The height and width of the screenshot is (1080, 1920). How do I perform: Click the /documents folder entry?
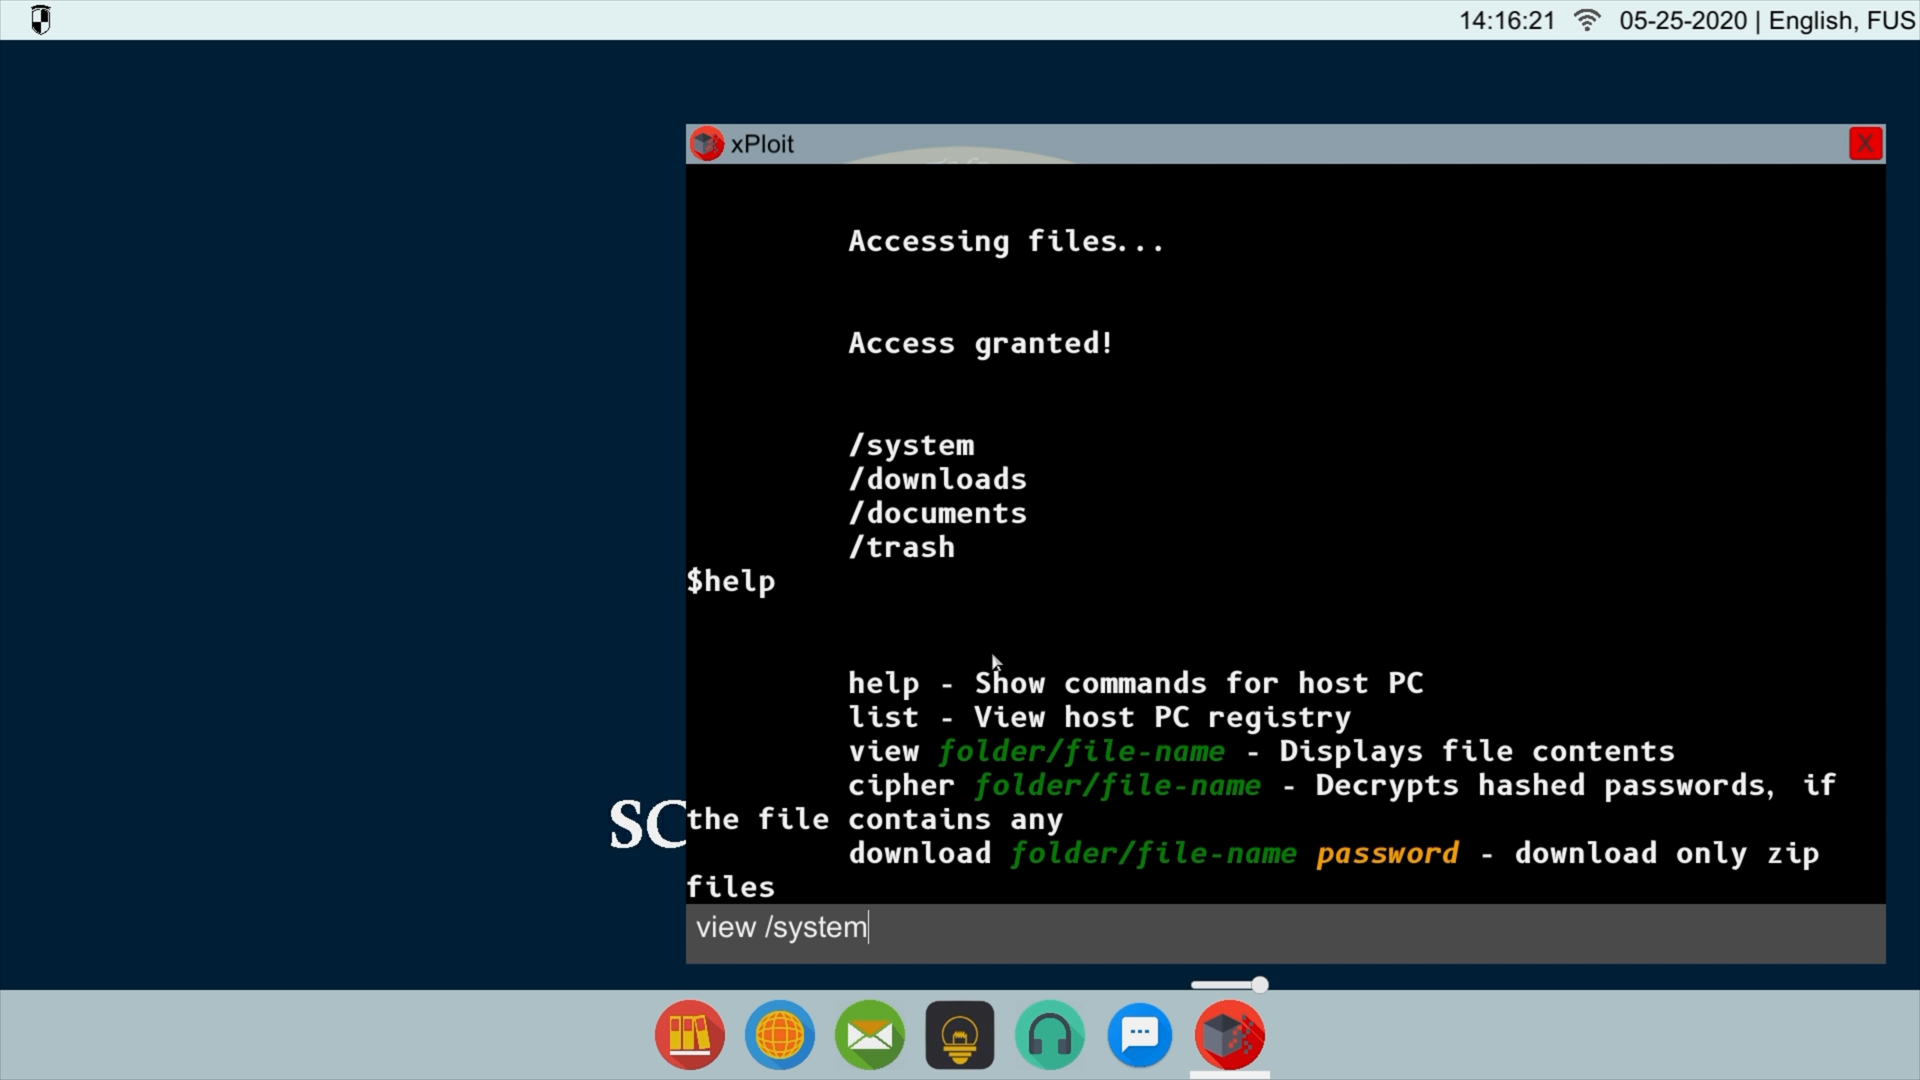click(x=937, y=513)
